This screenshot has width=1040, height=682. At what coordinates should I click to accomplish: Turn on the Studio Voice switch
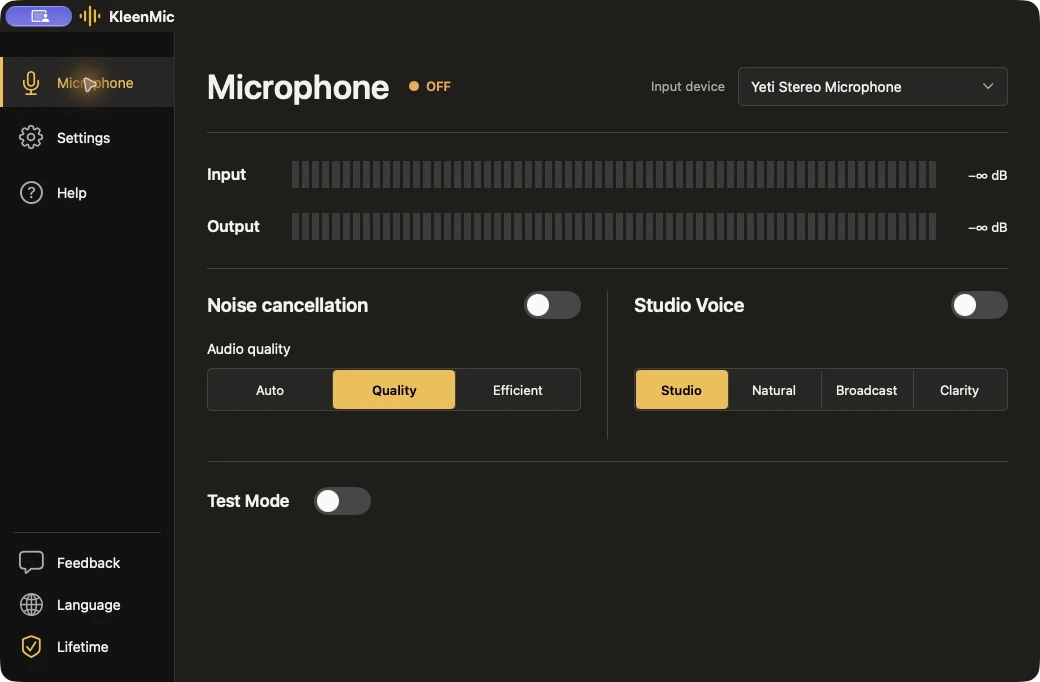click(979, 305)
